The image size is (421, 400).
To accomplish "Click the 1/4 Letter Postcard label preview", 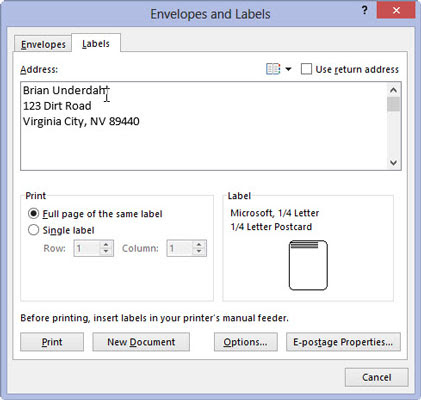I will (x=308, y=265).
